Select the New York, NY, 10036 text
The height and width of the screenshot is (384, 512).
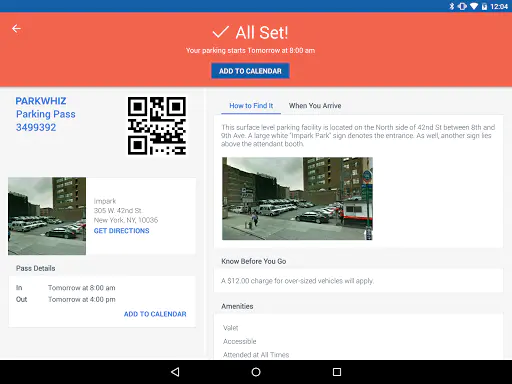(126, 220)
